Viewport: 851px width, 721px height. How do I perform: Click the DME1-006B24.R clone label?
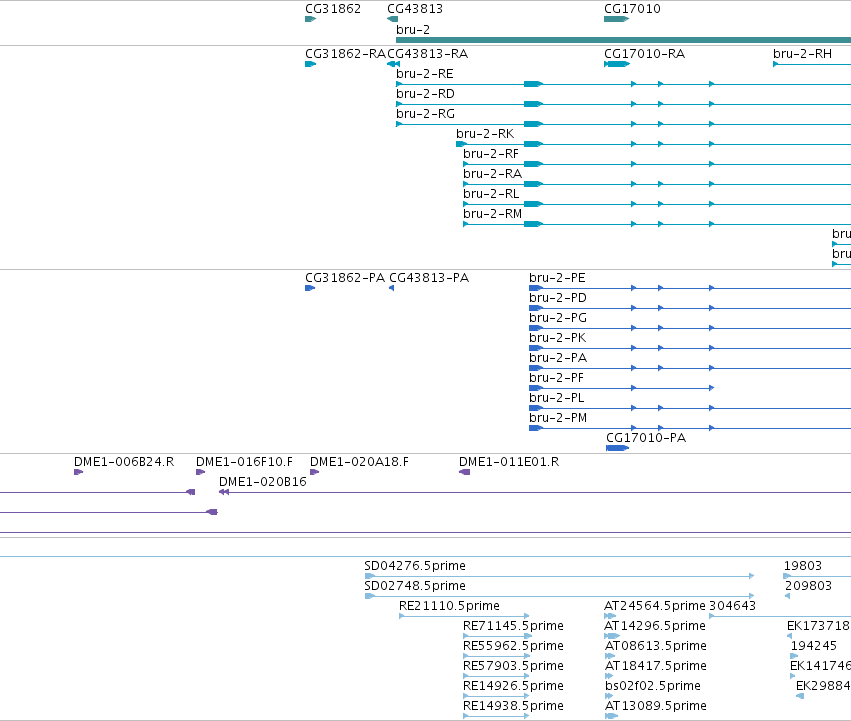click(x=124, y=462)
